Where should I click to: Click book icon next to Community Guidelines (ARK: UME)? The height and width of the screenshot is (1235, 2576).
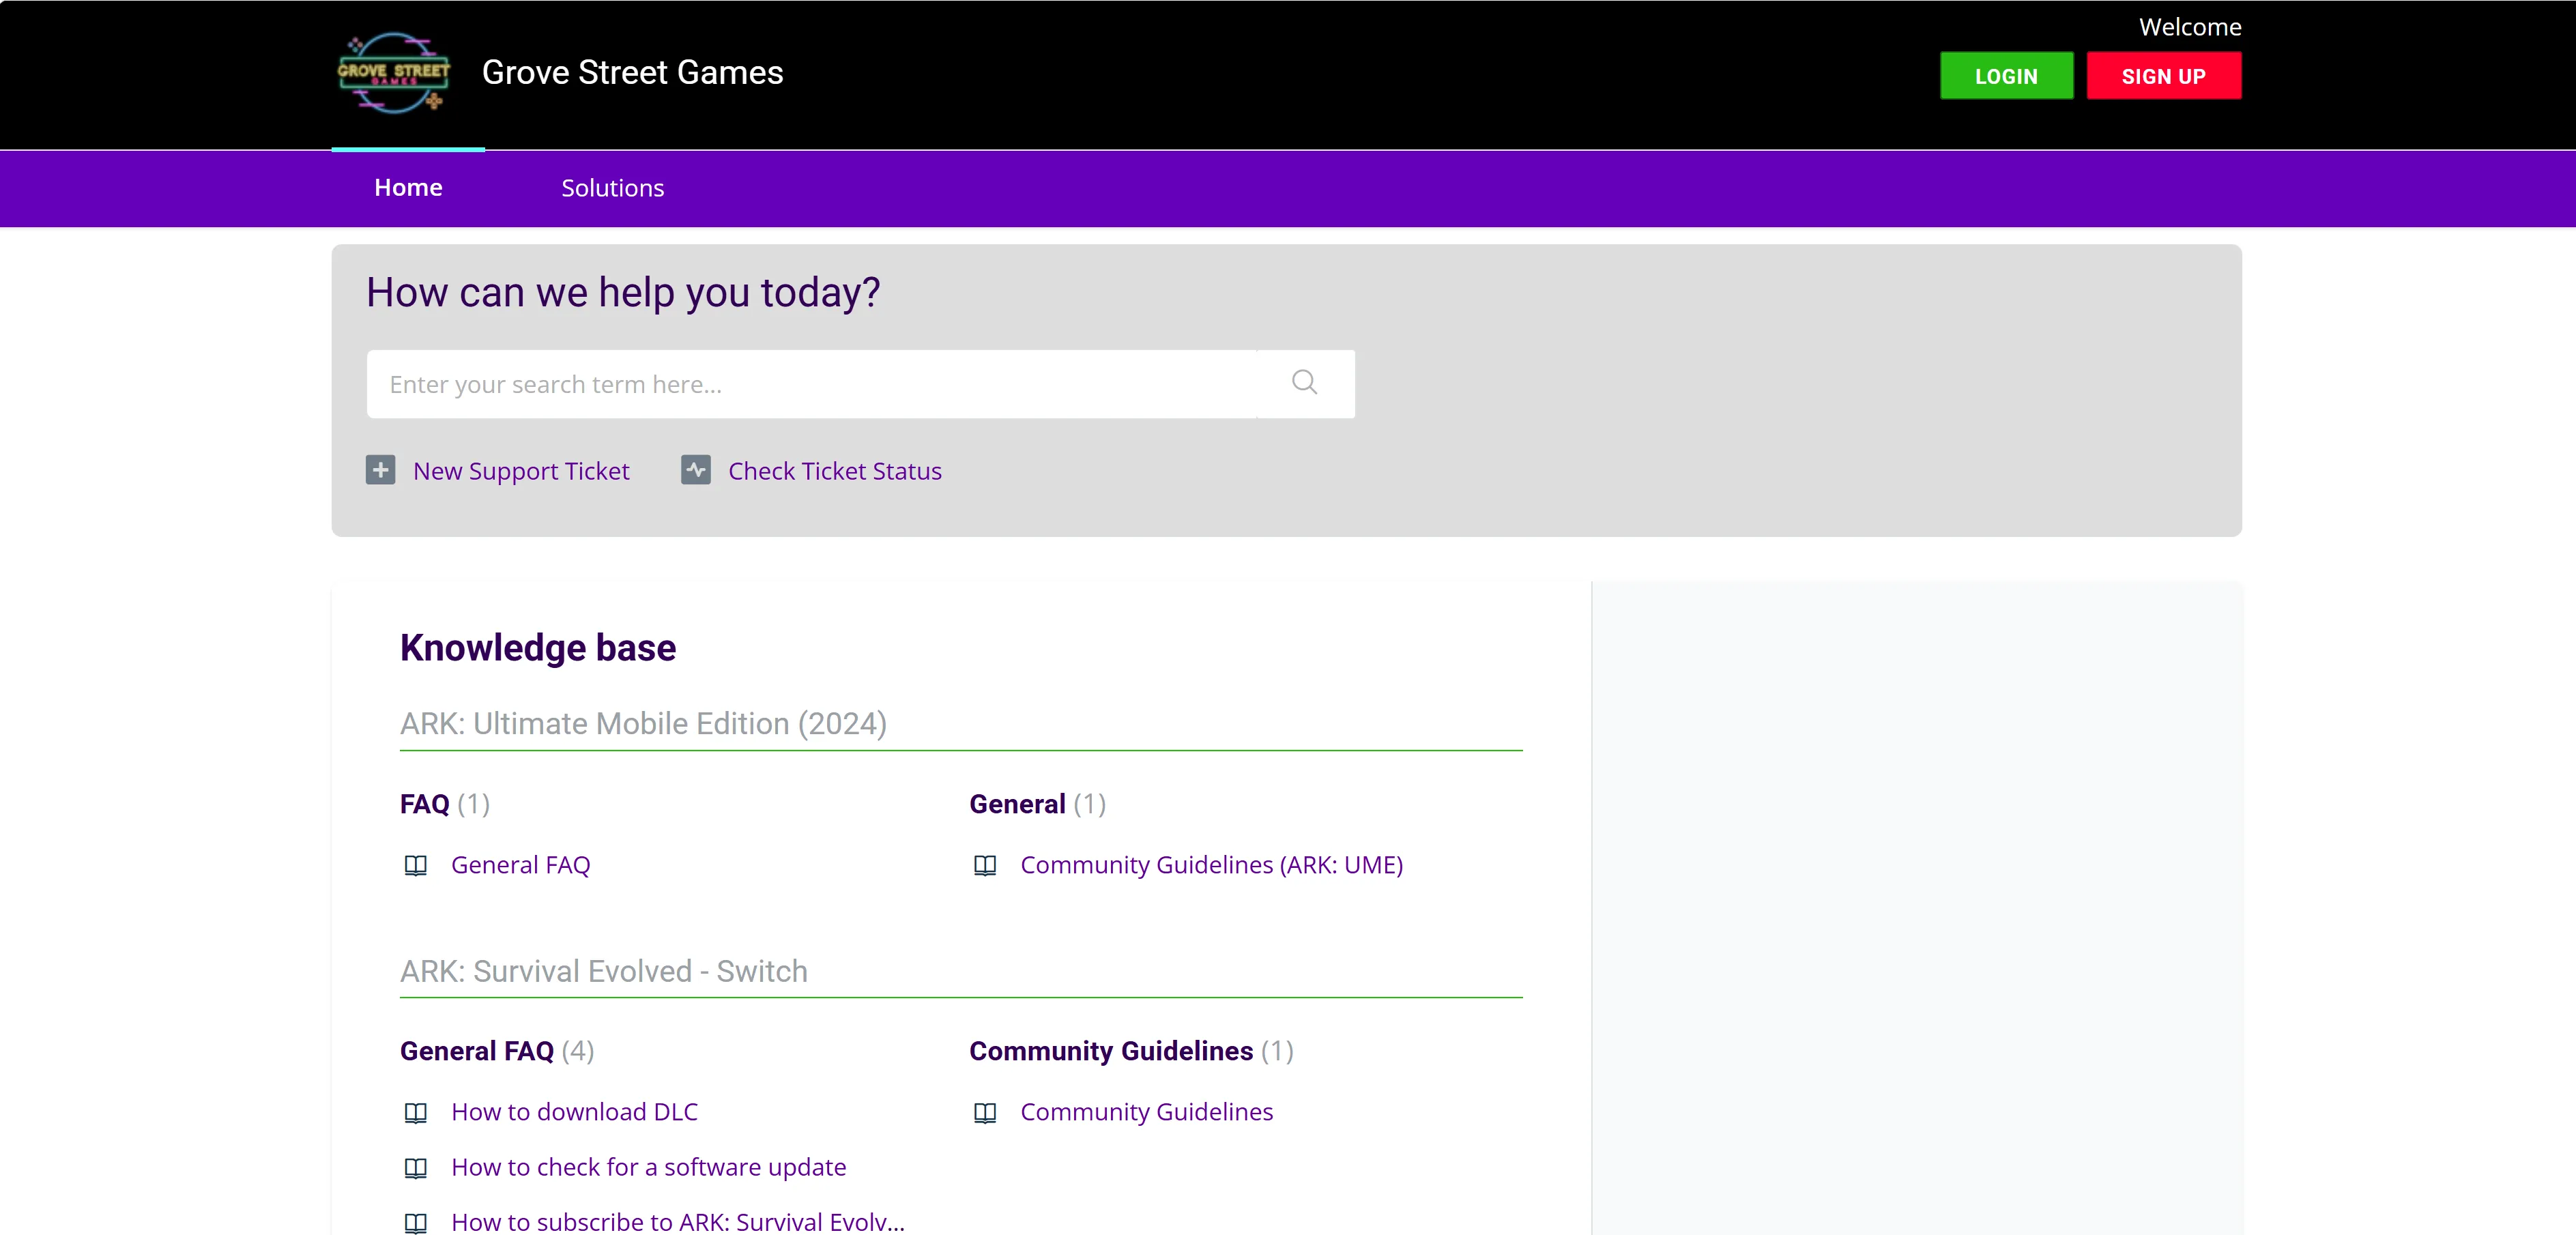[x=985, y=865]
